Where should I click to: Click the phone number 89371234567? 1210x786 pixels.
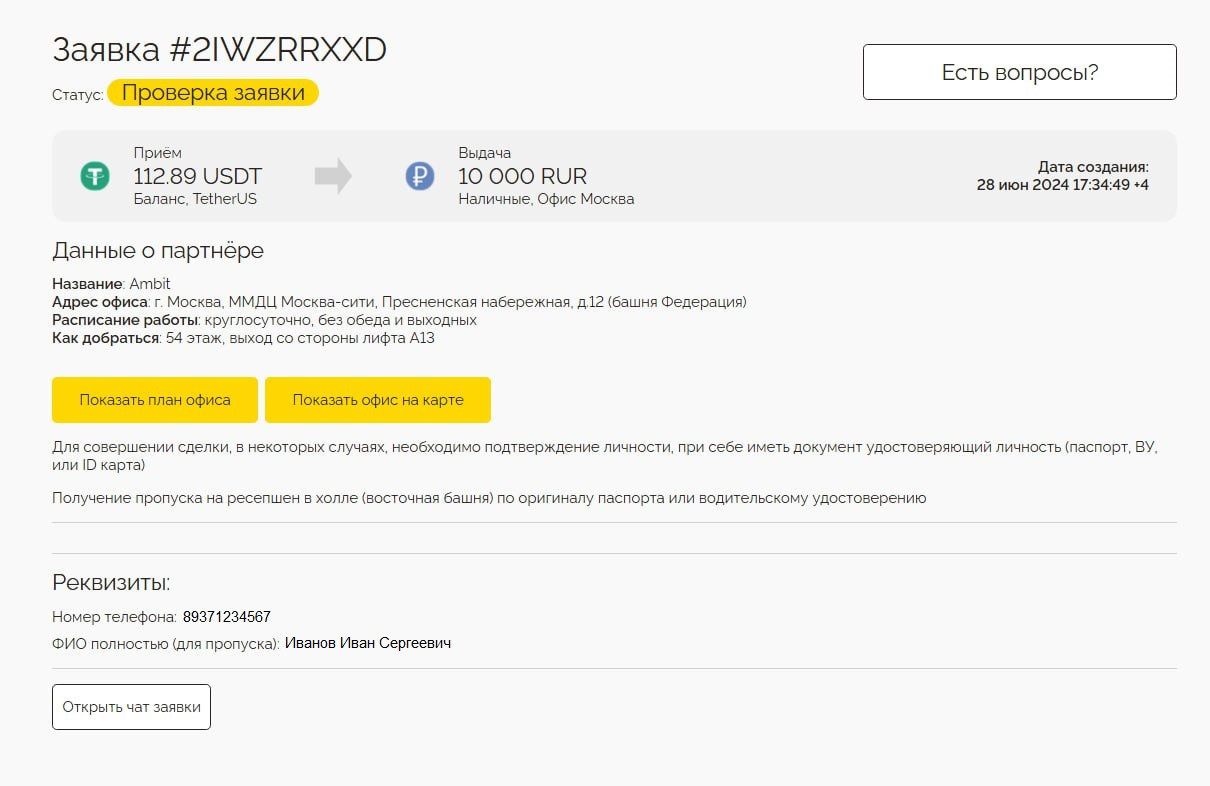click(227, 617)
